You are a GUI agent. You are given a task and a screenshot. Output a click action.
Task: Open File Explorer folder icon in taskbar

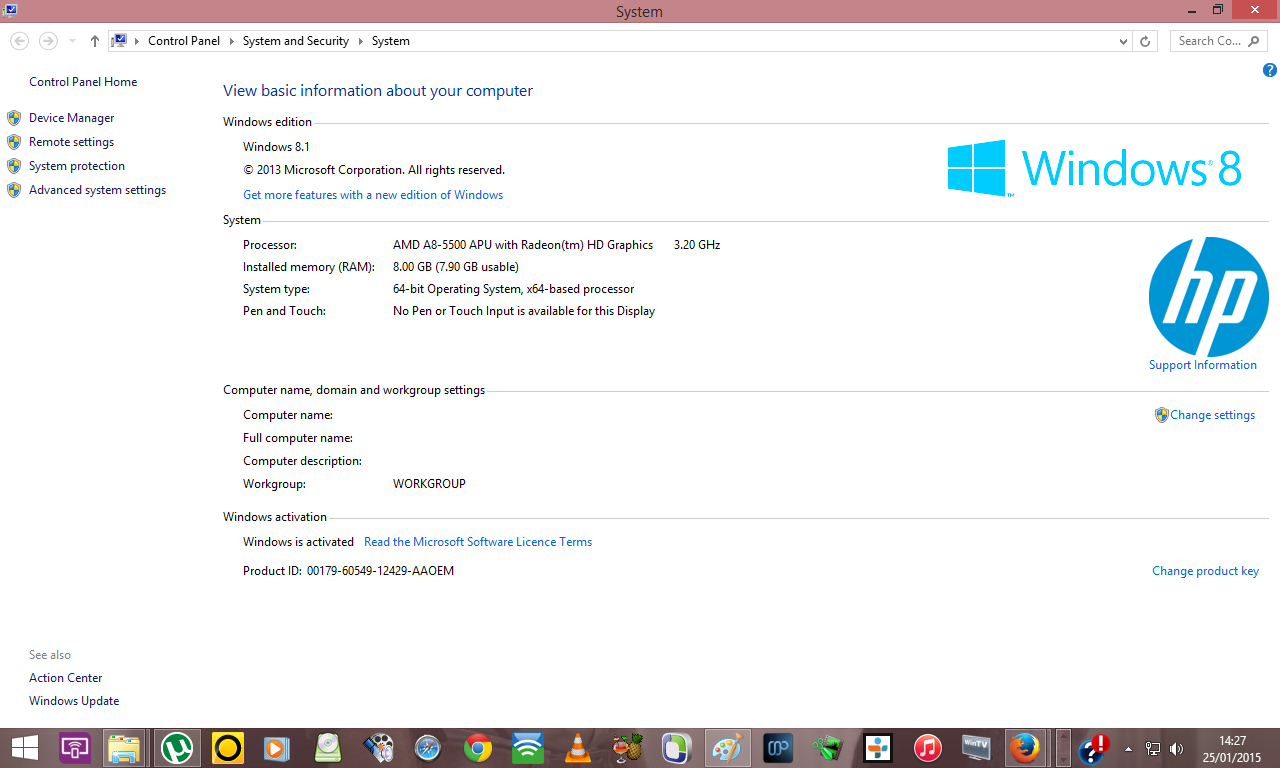pyautogui.click(x=125, y=747)
